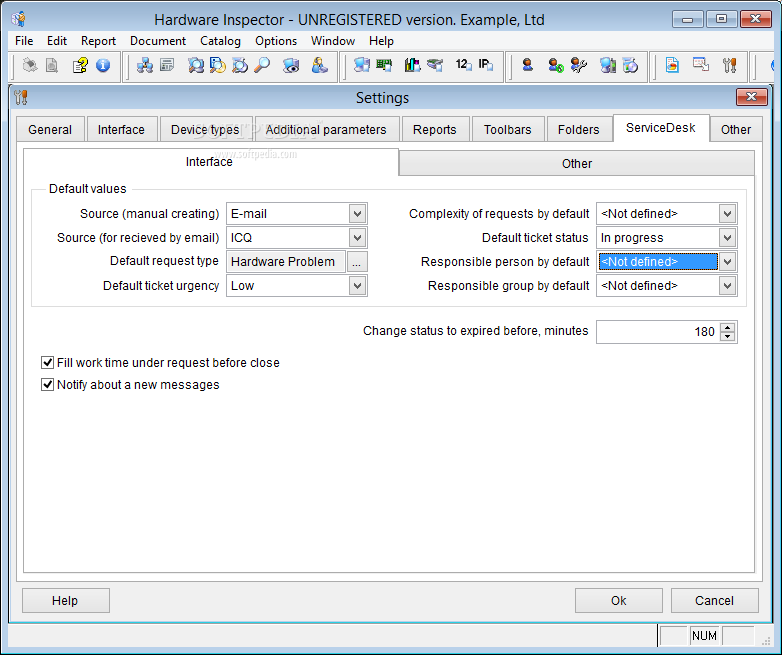Click the software box with CD icon
Image resolution: width=782 pixels, height=655 pixels.
click(x=630, y=65)
